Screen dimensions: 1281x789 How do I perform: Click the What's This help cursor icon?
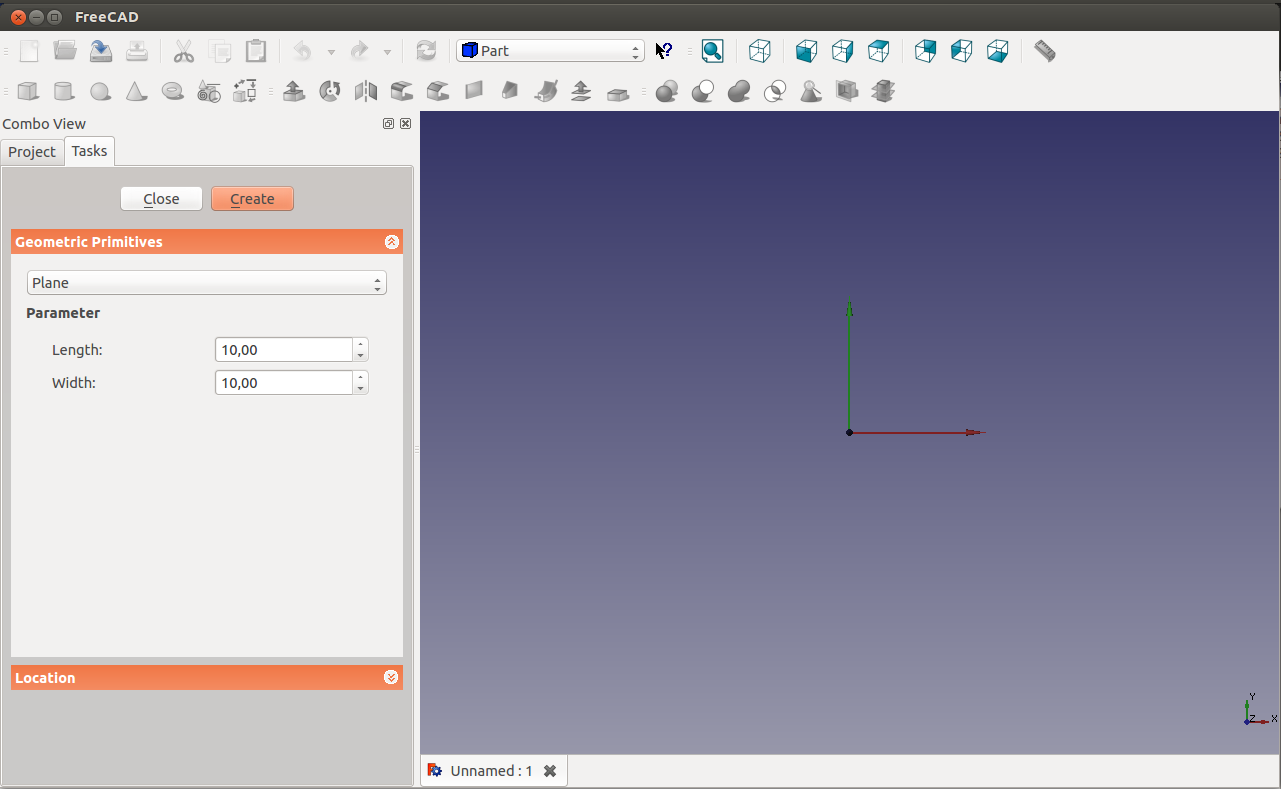coord(664,51)
